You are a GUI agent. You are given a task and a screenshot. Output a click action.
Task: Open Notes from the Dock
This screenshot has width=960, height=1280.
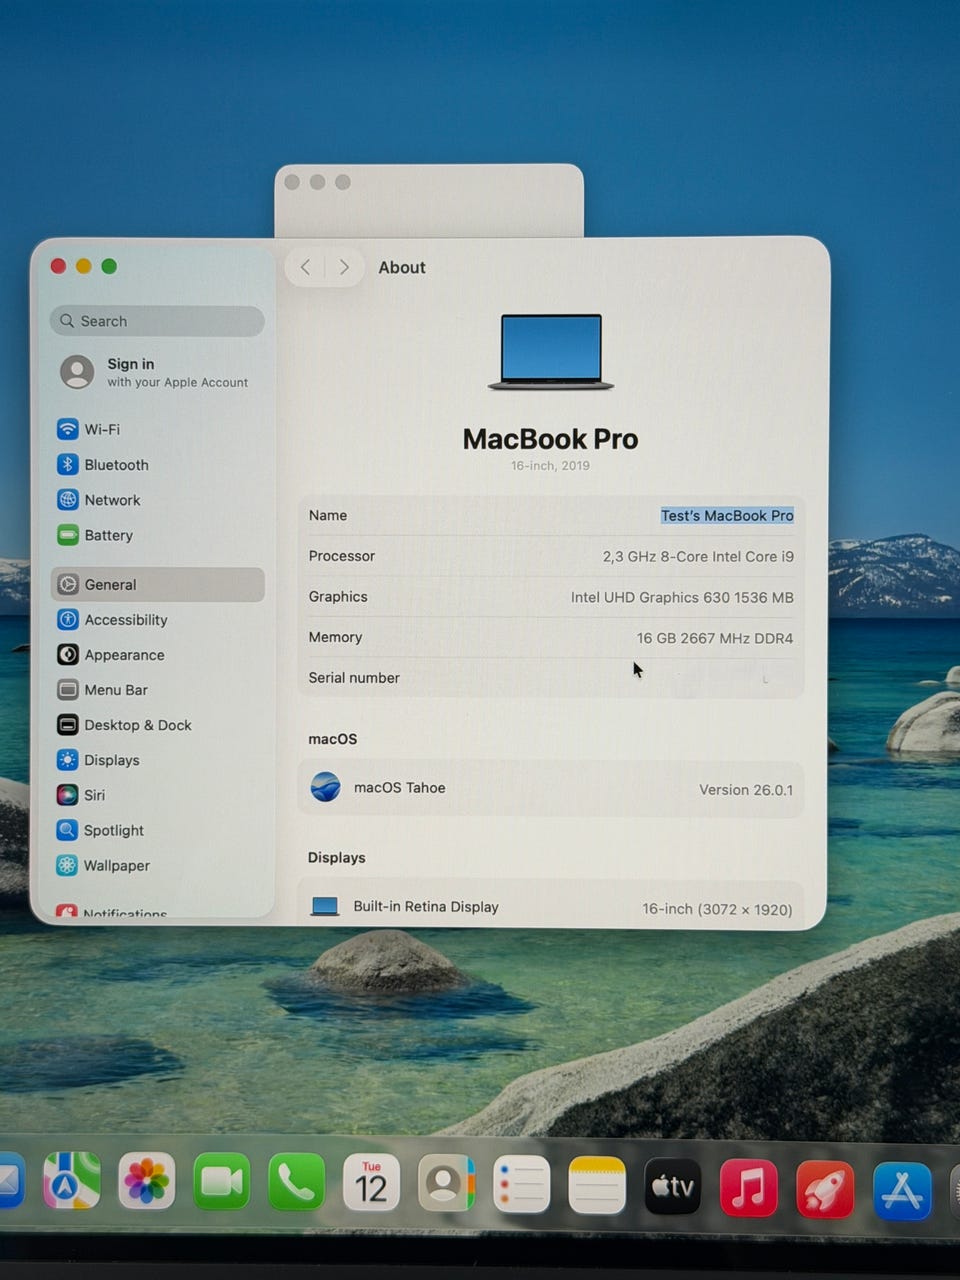click(x=597, y=1185)
